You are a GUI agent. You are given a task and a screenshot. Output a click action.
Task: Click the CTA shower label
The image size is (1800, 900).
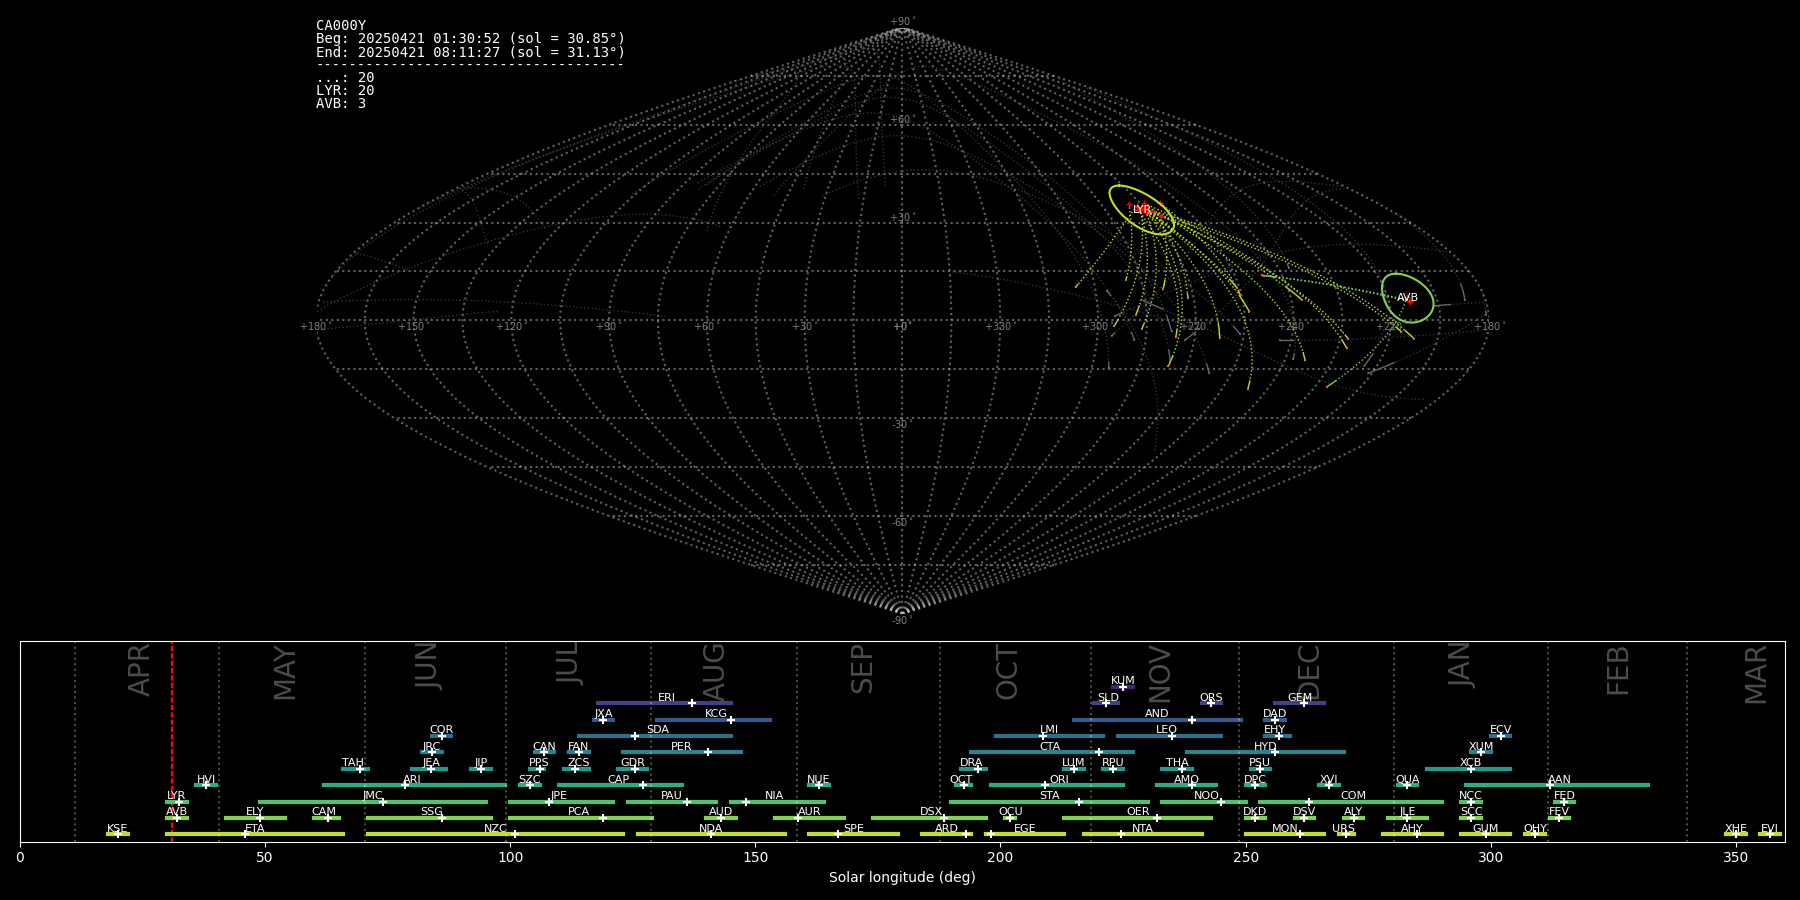tap(1049, 747)
